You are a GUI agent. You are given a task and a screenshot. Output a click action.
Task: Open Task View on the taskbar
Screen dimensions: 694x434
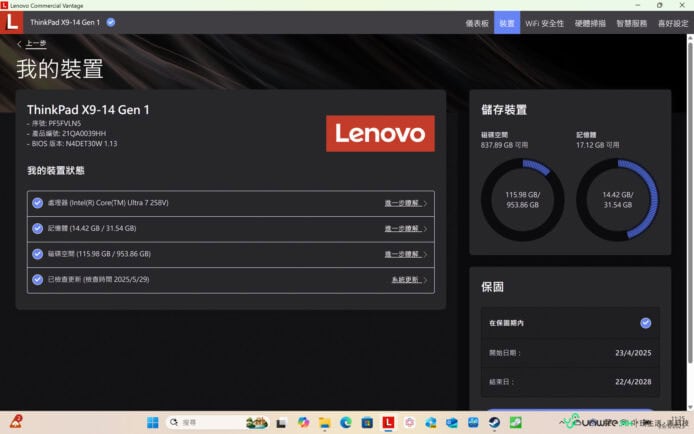click(281, 423)
